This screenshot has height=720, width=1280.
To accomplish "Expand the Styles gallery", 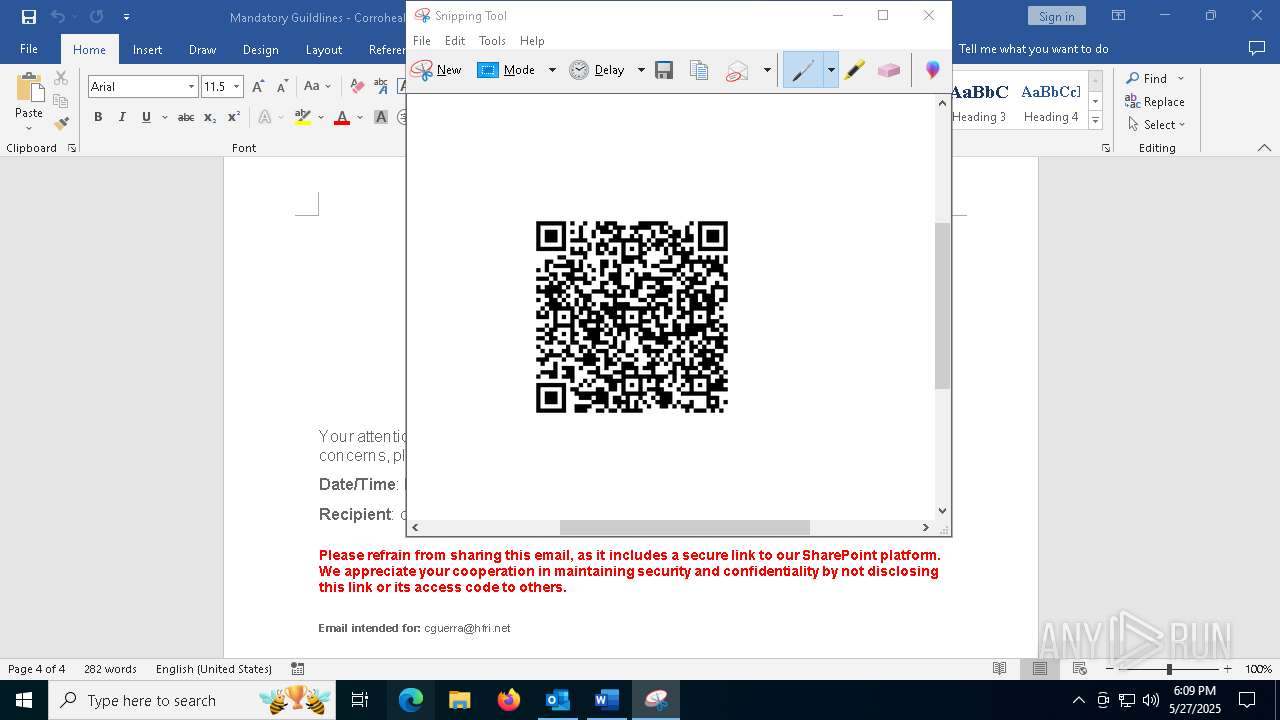I will (1095, 121).
